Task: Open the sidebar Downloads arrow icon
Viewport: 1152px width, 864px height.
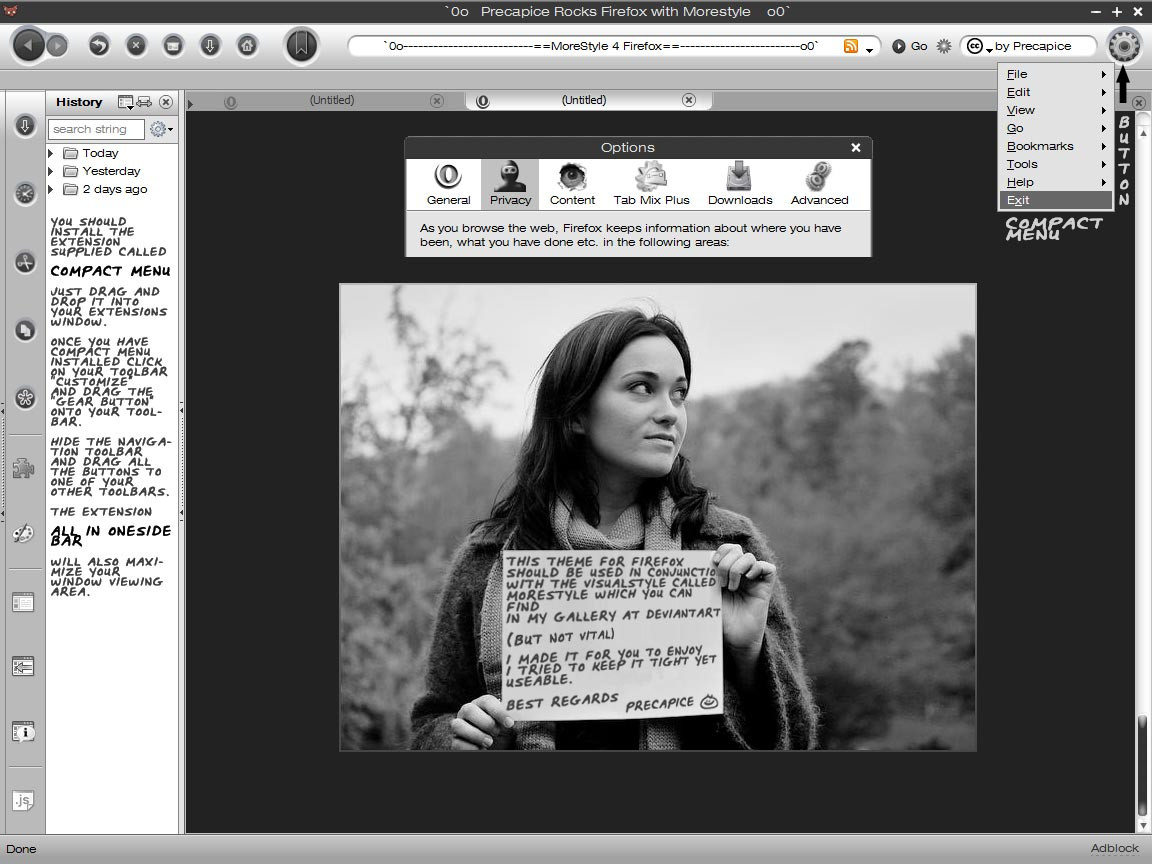Action: [x=25, y=126]
